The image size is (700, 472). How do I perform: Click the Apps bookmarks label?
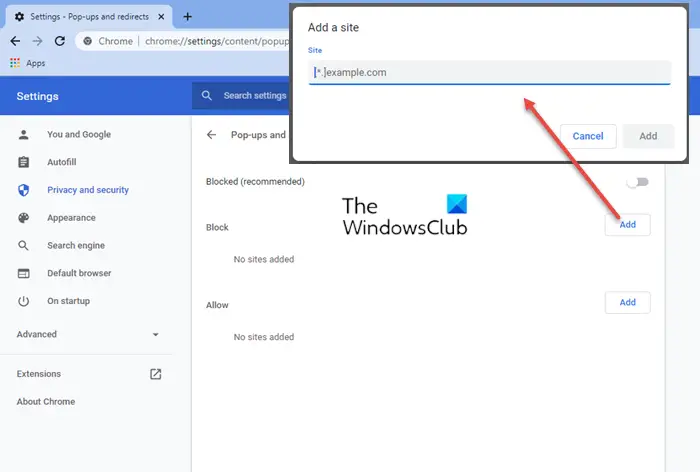pos(35,63)
